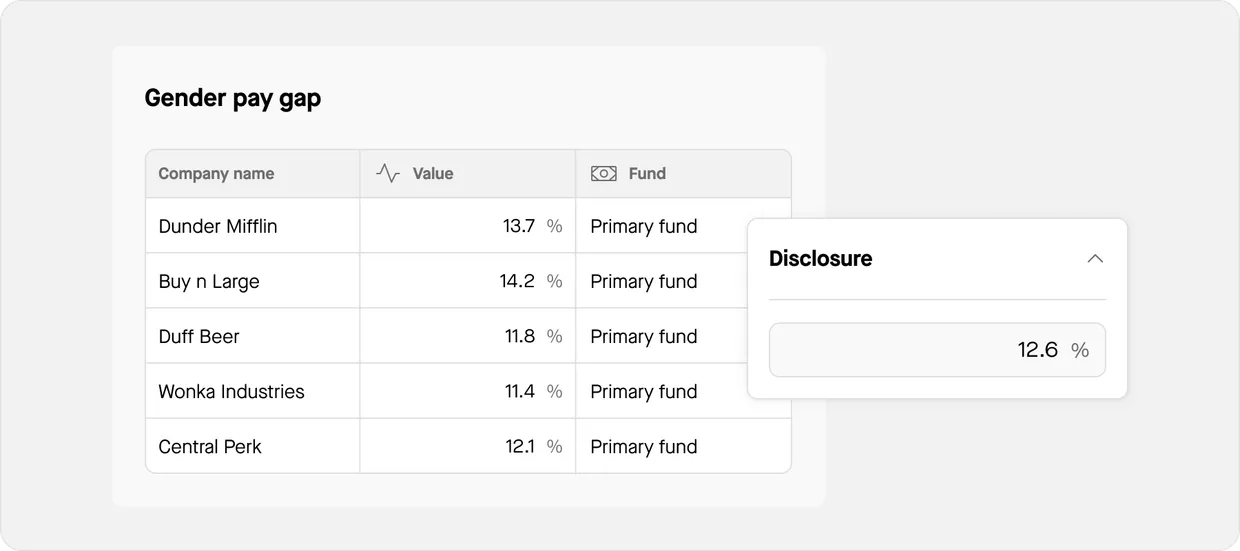Click the Duff Beer company cell

(x=199, y=336)
